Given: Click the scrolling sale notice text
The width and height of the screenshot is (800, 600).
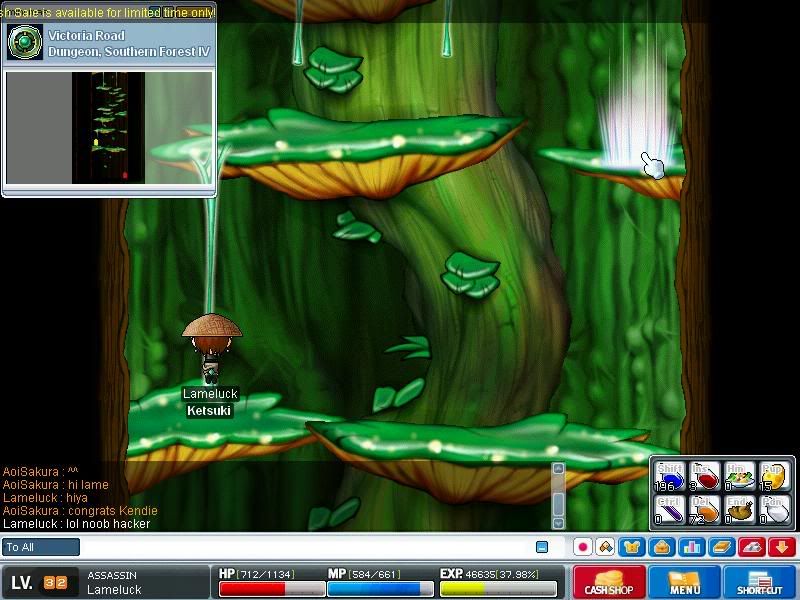Looking at the screenshot, I should (108, 12).
